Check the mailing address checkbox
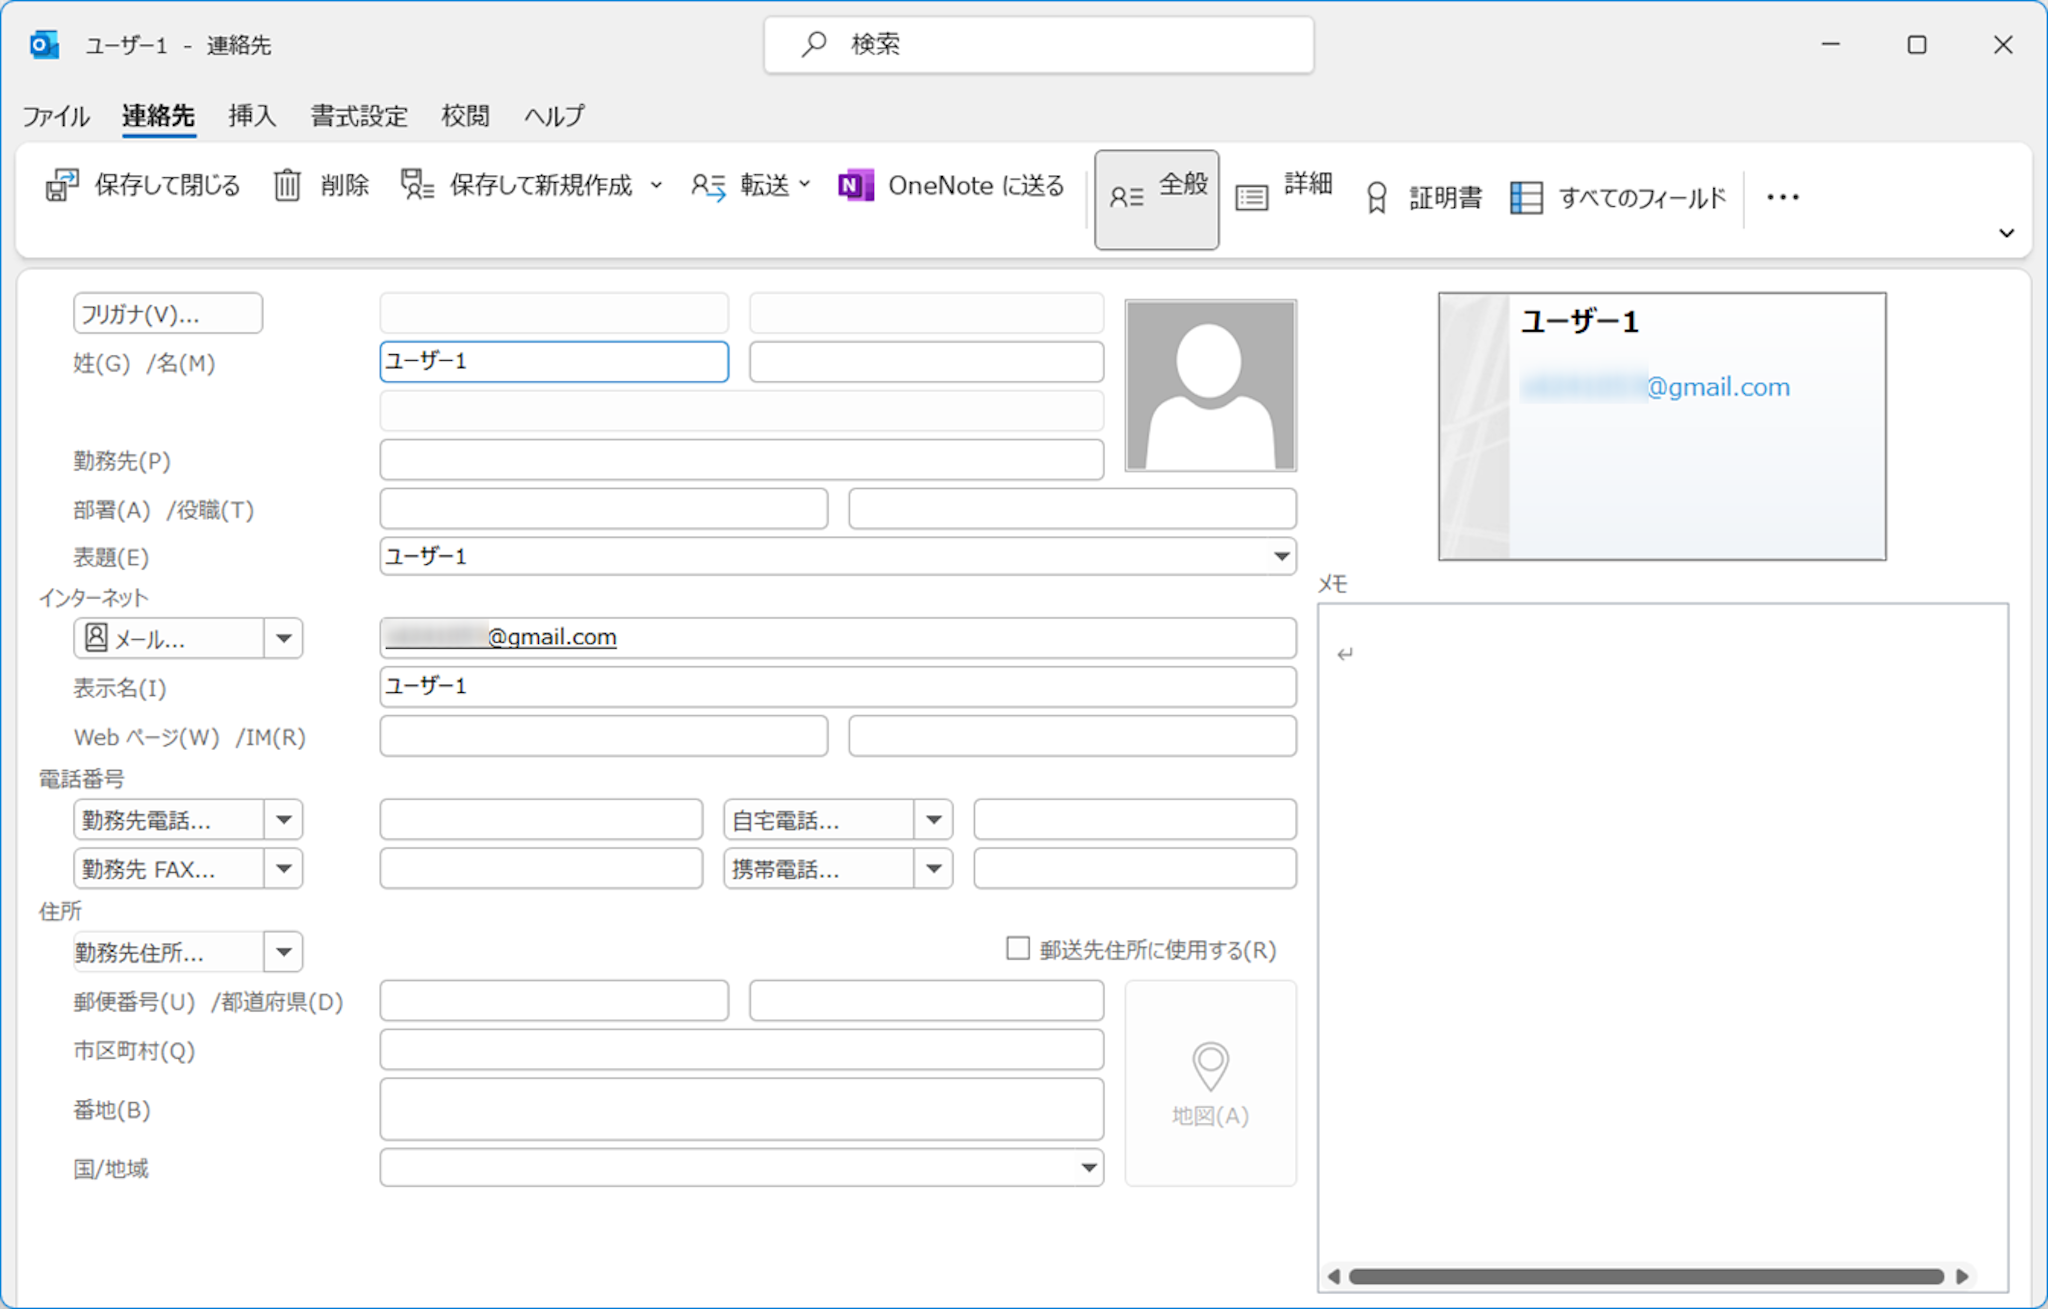Image resolution: width=2048 pixels, height=1309 pixels. tap(1018, 948)
